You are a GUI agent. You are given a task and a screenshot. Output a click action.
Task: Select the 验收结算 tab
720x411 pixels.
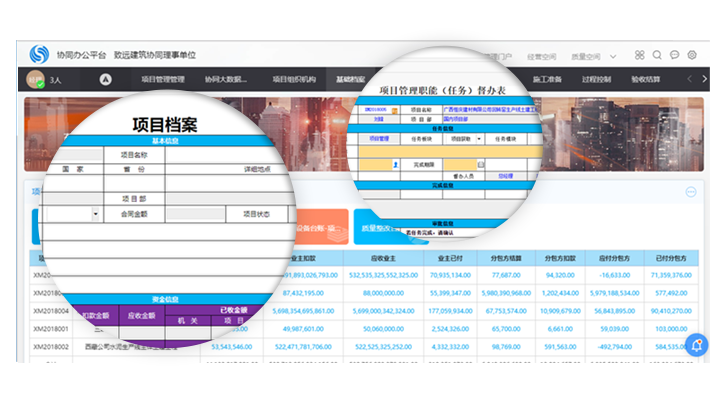[646, 79]
